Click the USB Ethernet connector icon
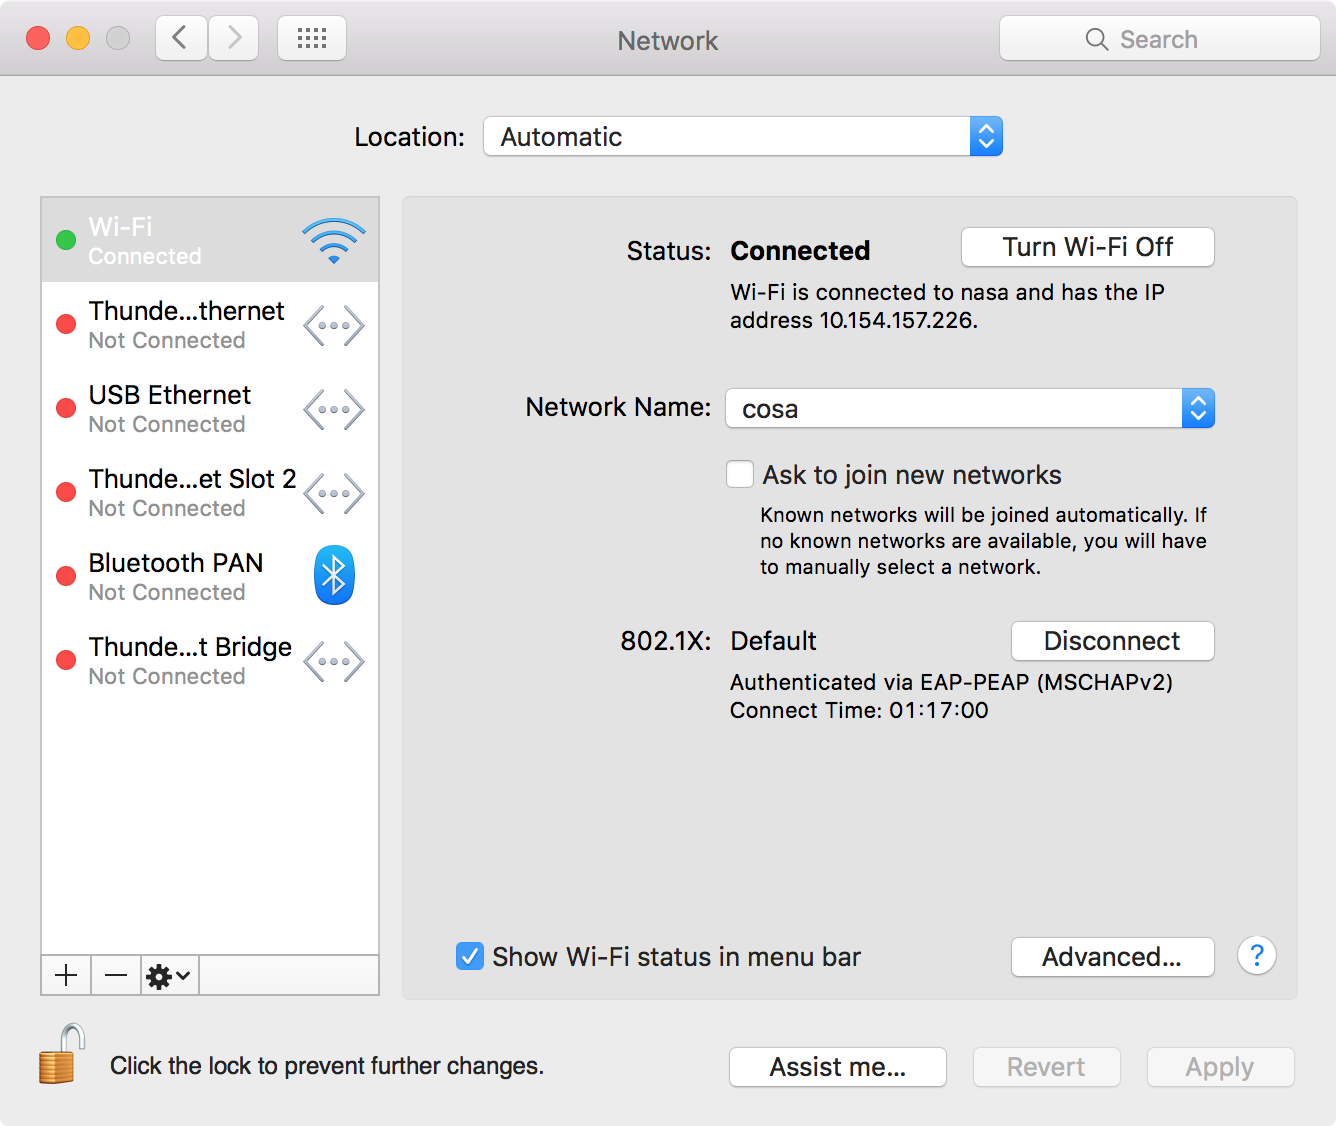Screen dimensions: 1336x1126 tap(333, 408)
